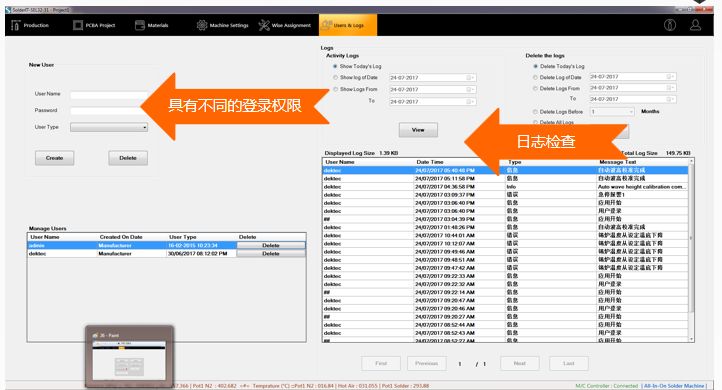
Task: Click the Paint taskbar preview thumbnail
Action: (x=129, y=356)
